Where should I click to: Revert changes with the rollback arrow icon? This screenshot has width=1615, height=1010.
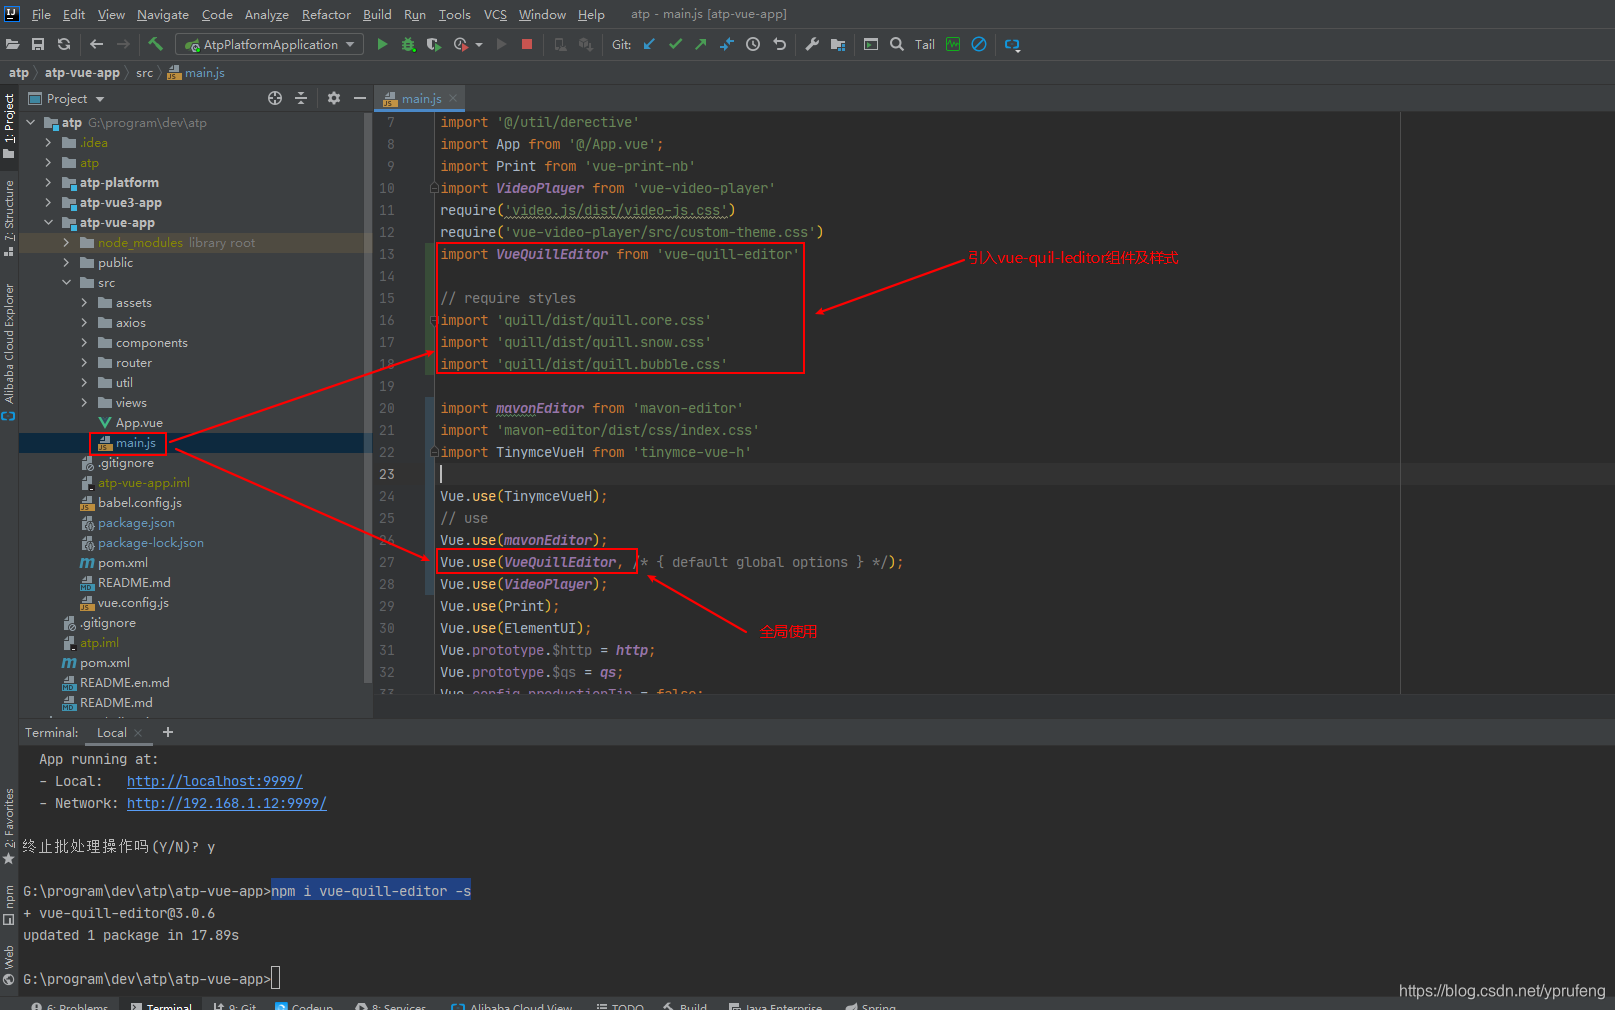pyautogui.click(x=780, y=44)
